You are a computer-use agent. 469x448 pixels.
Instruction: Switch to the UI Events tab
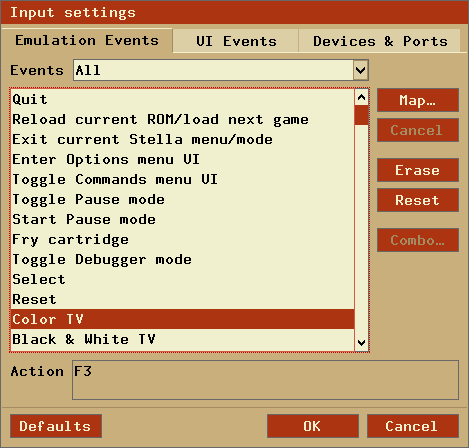coord(236,41)
